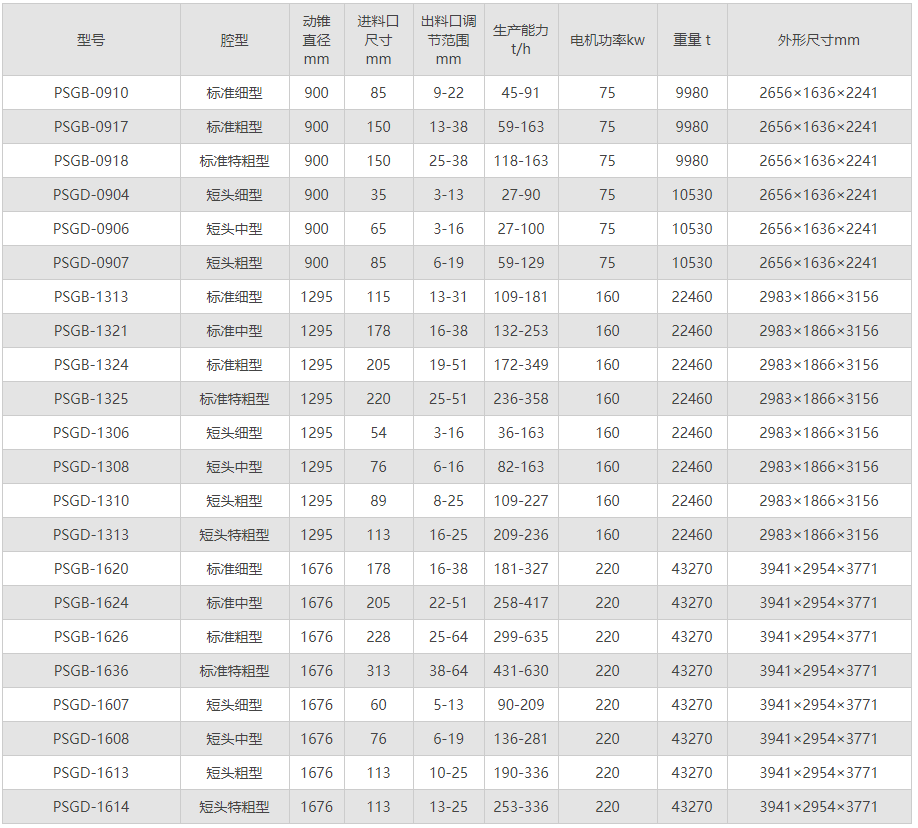Click the PSGD-1310 model cell
The width and height of the screenshot is (918, 828).
pos(91,501)
